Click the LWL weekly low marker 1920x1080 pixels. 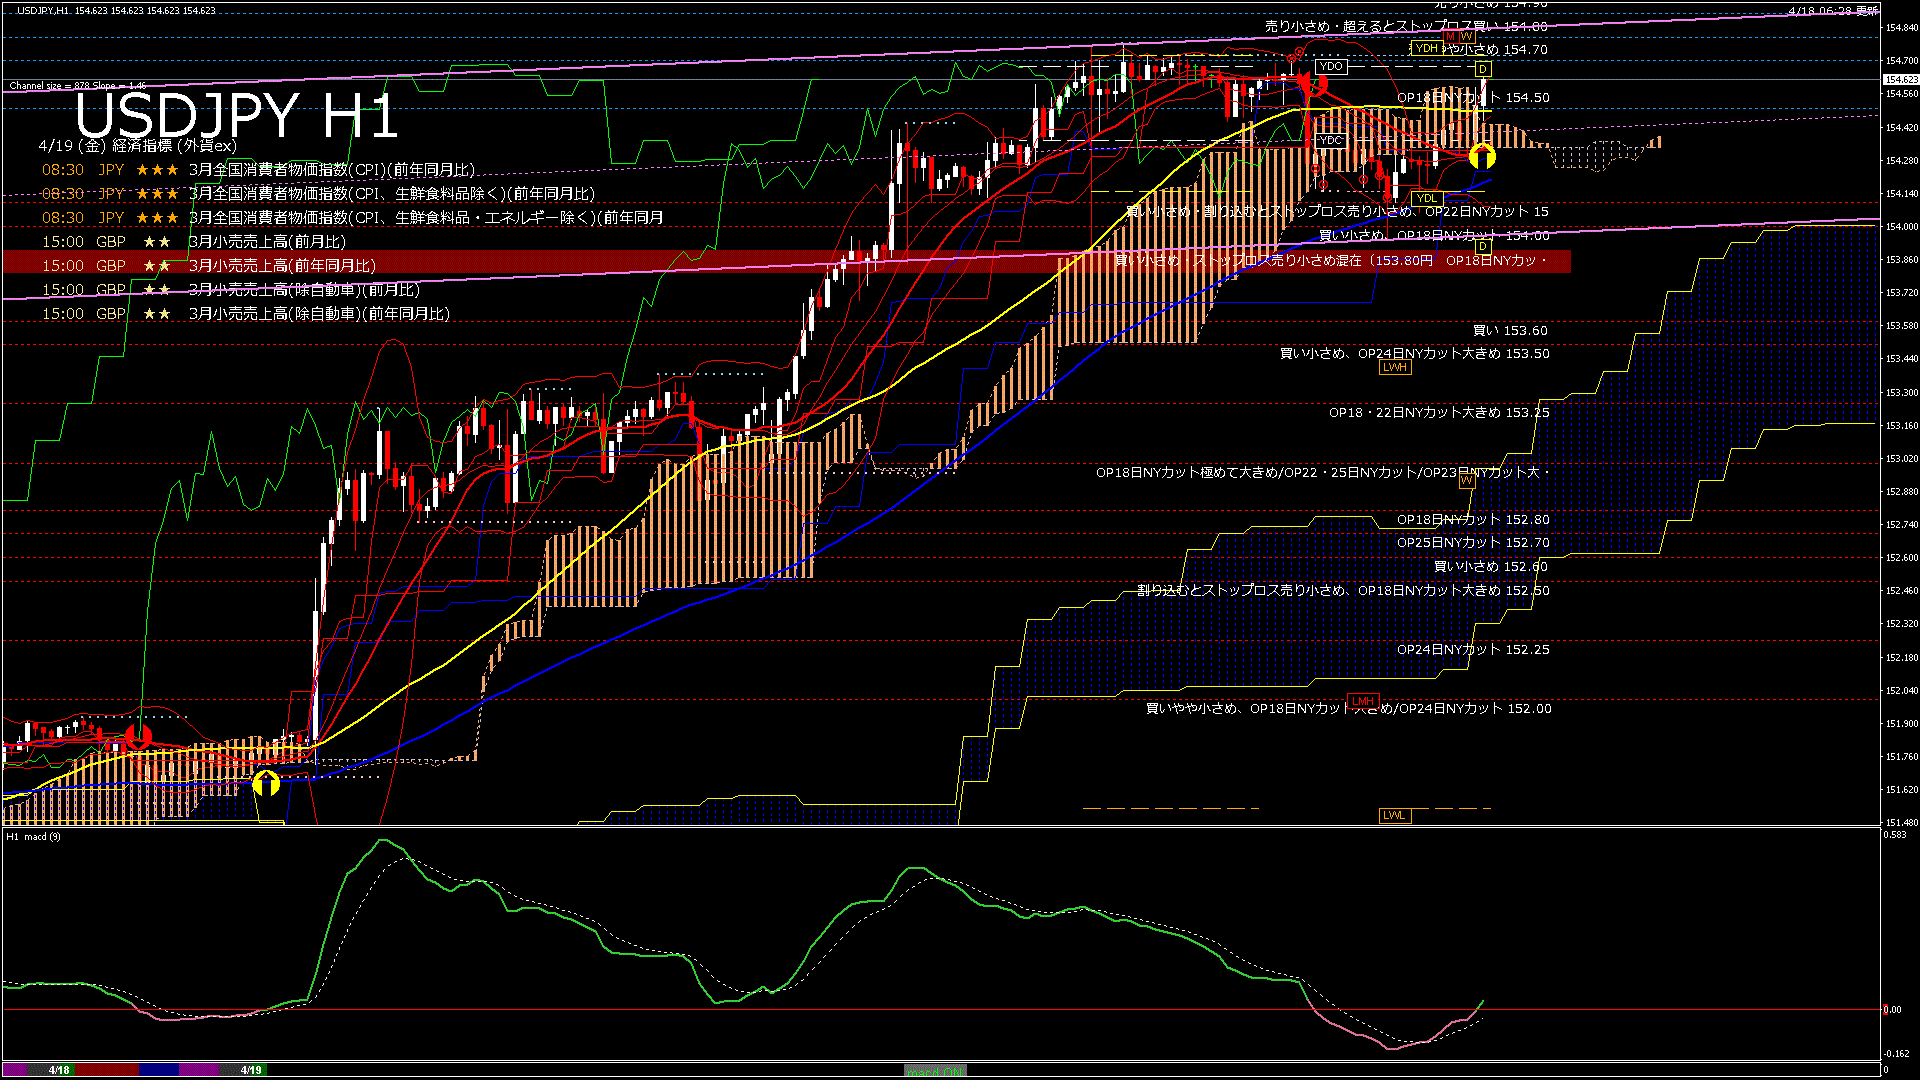1394,816
